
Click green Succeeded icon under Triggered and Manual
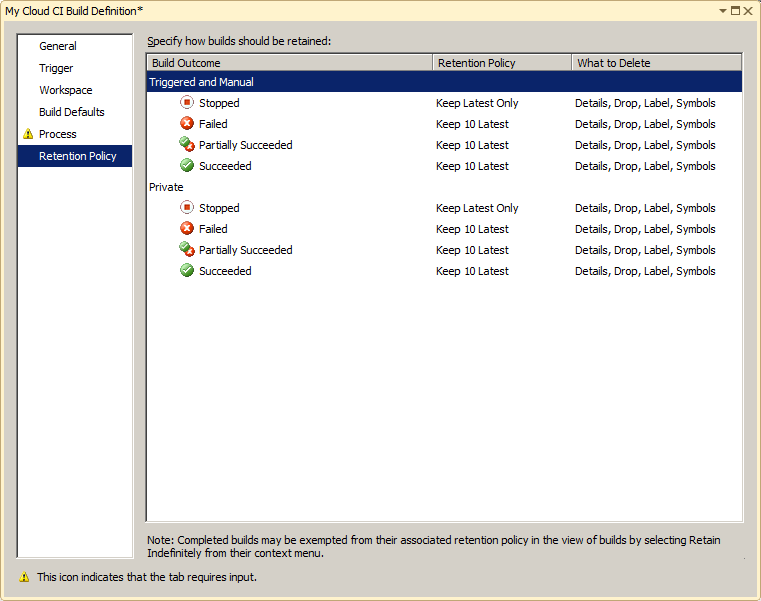point(187,166)
